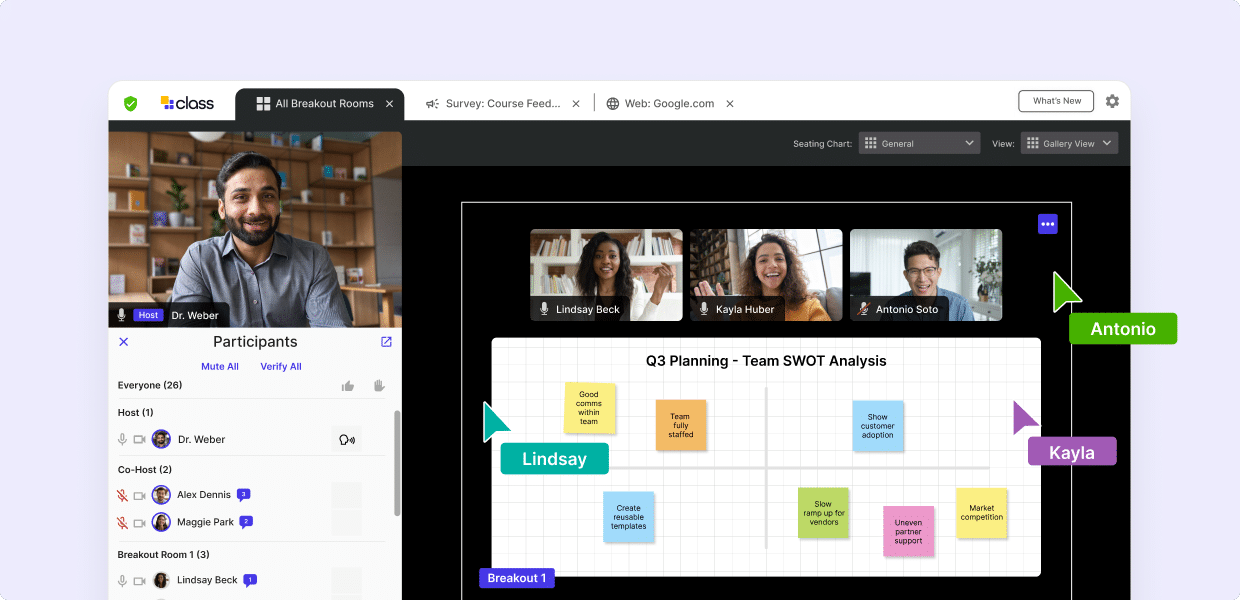Select Kayla Huber's video thumbnail
The width and height of the screenshot is (1240, 600).
click(x=766, y=275)
